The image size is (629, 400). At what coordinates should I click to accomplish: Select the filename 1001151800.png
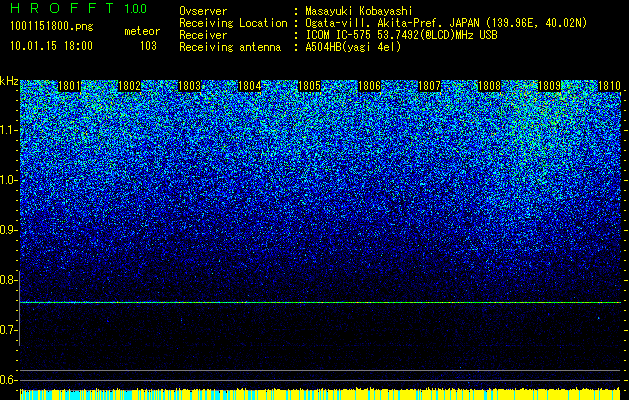[x=52, y=27]
